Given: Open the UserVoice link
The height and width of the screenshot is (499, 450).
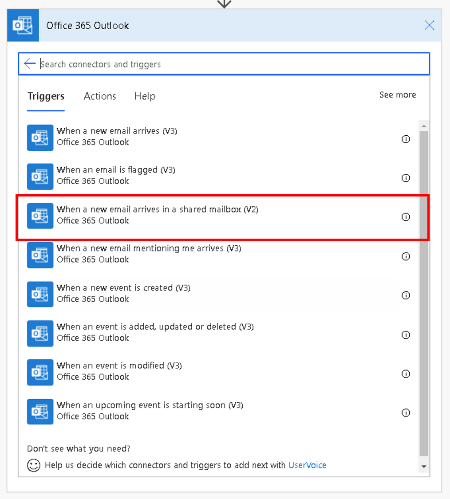Looking at the screenshot, I should point(307,465).
